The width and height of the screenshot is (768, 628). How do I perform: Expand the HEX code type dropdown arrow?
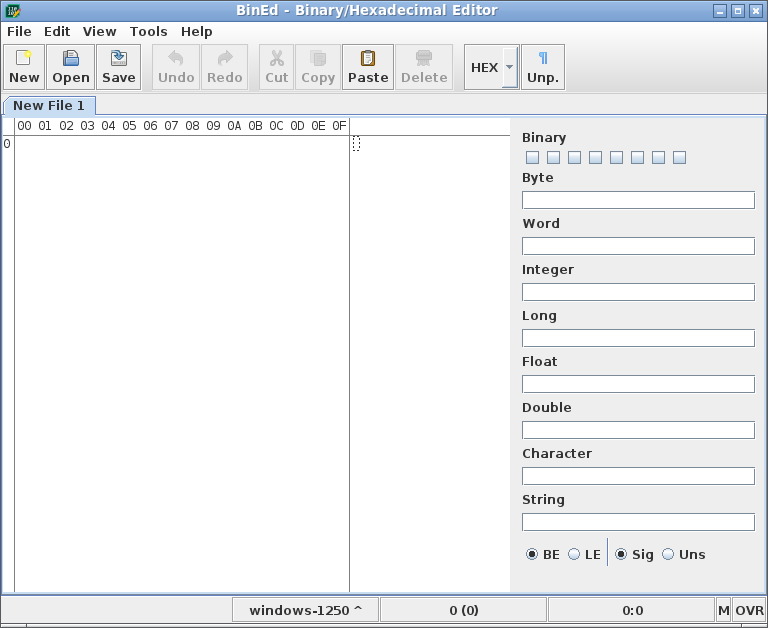[510, 67]
